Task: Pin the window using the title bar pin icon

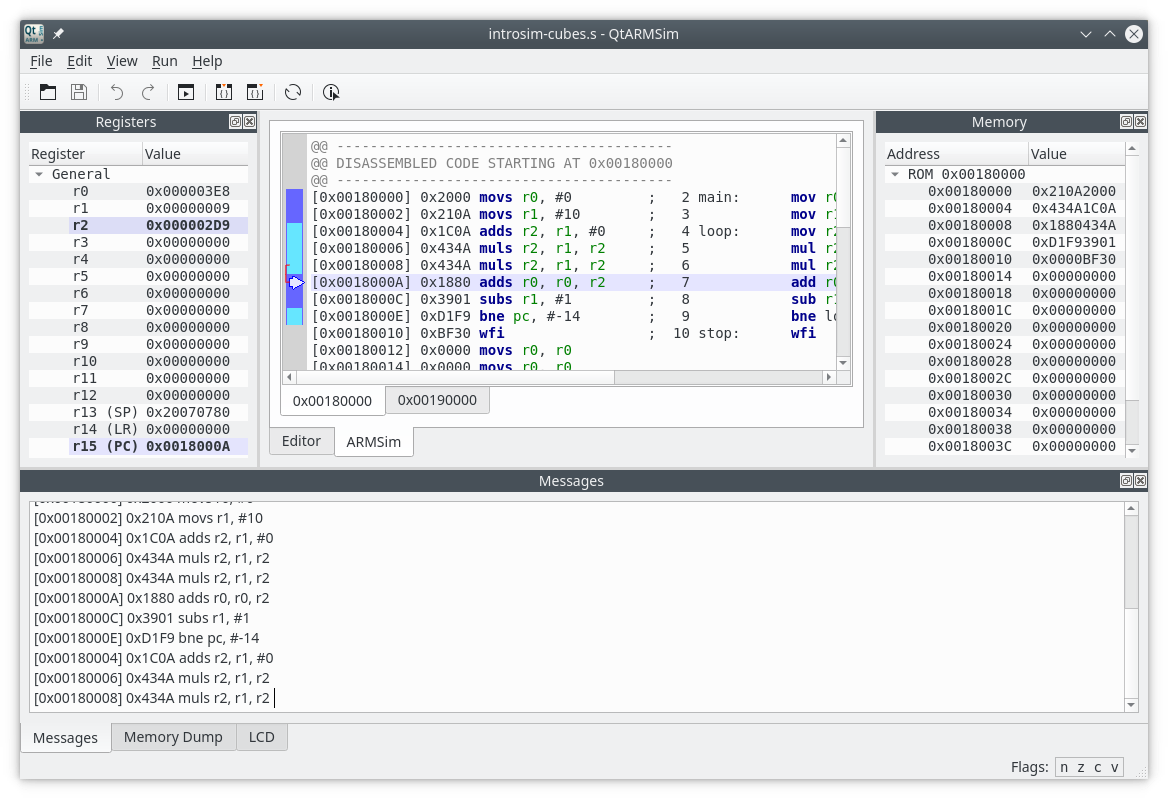Action: [58, 34]
